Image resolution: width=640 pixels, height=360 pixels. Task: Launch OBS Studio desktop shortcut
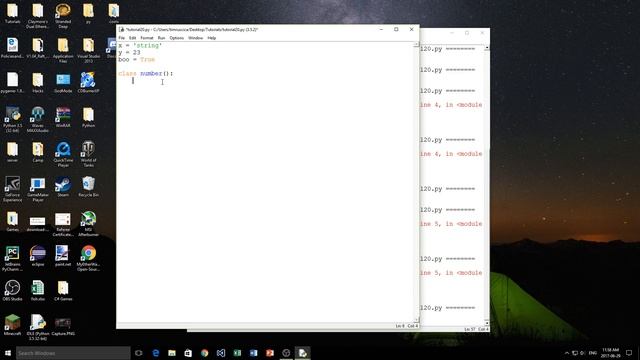point(12,291)
